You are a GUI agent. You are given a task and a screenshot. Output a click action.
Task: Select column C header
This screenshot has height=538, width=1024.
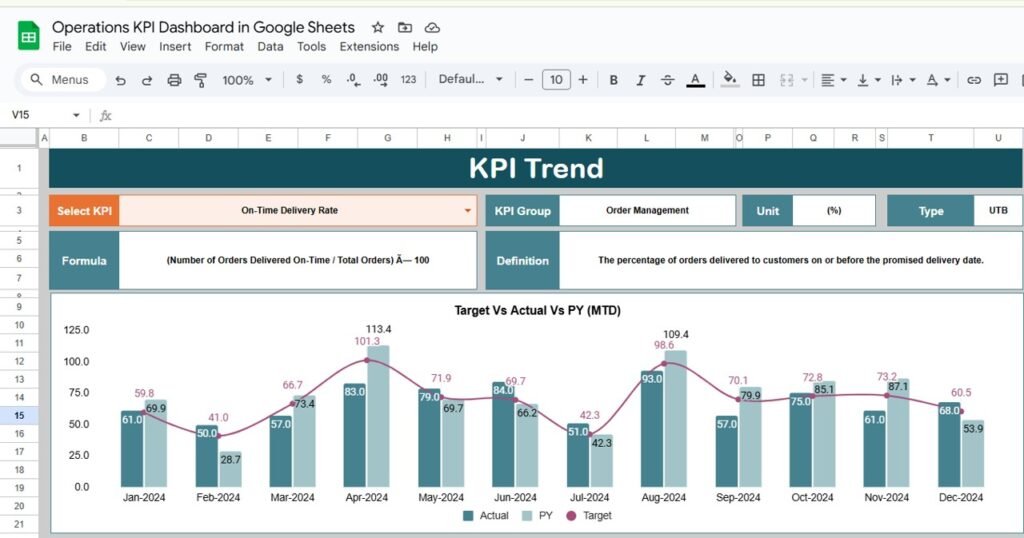149,138
